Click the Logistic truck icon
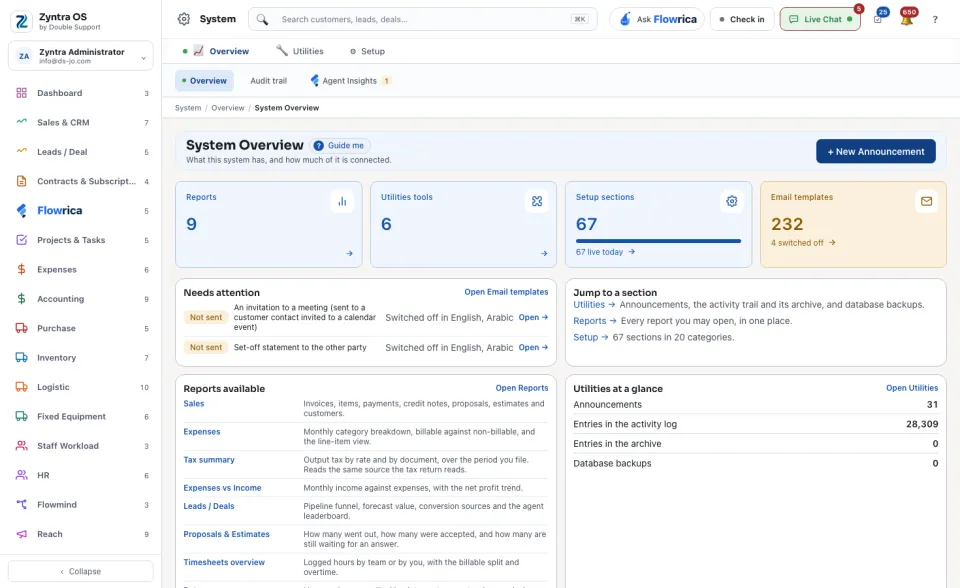 point(21,387)
